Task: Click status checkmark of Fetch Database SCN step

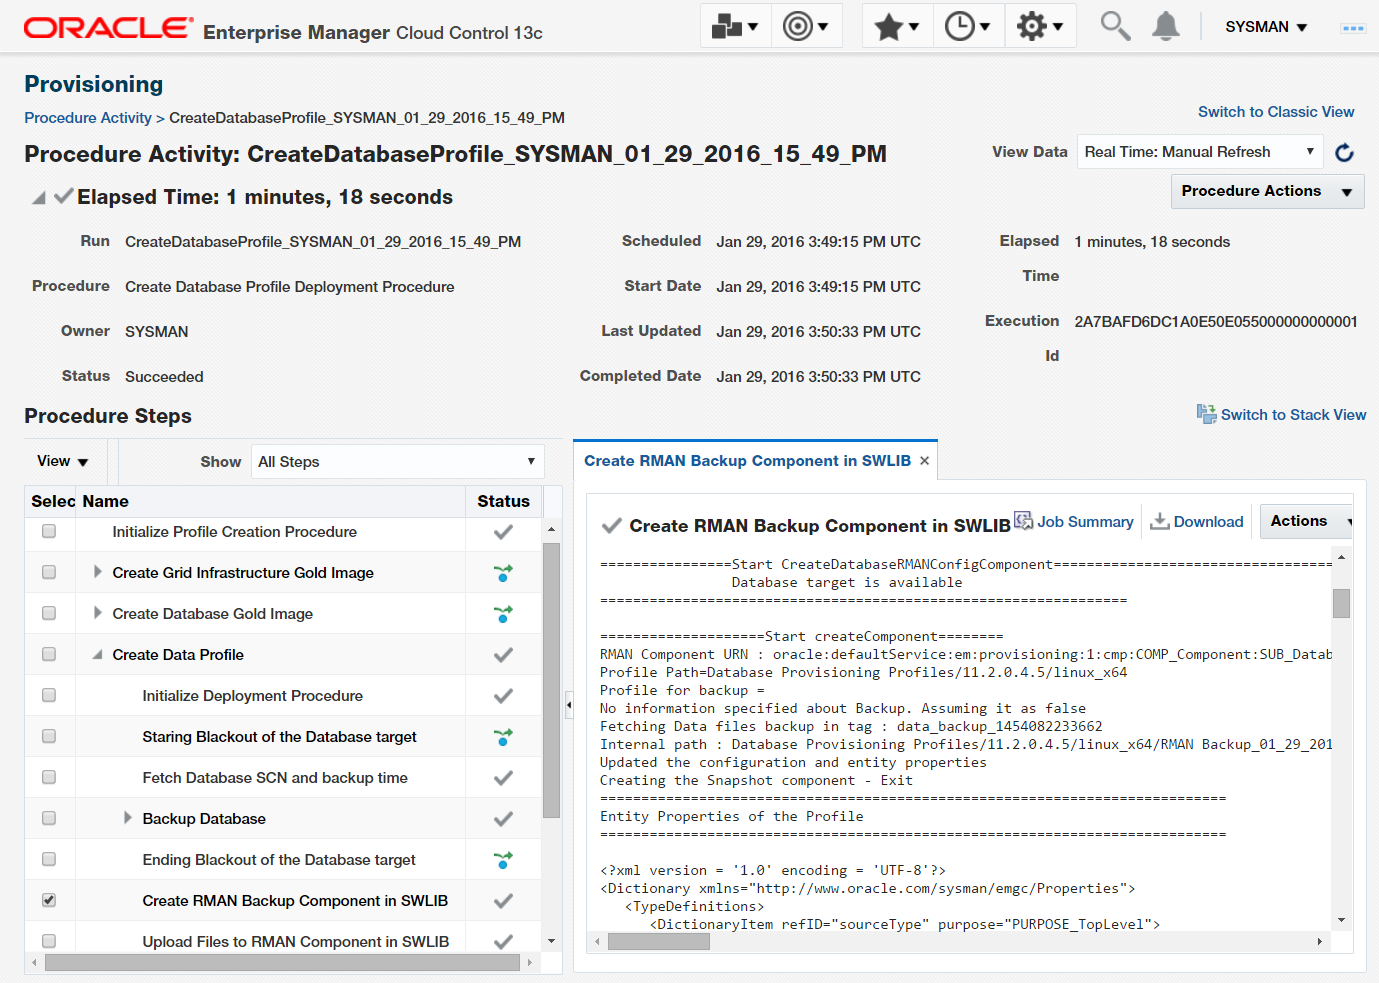Action: point(503,778)
